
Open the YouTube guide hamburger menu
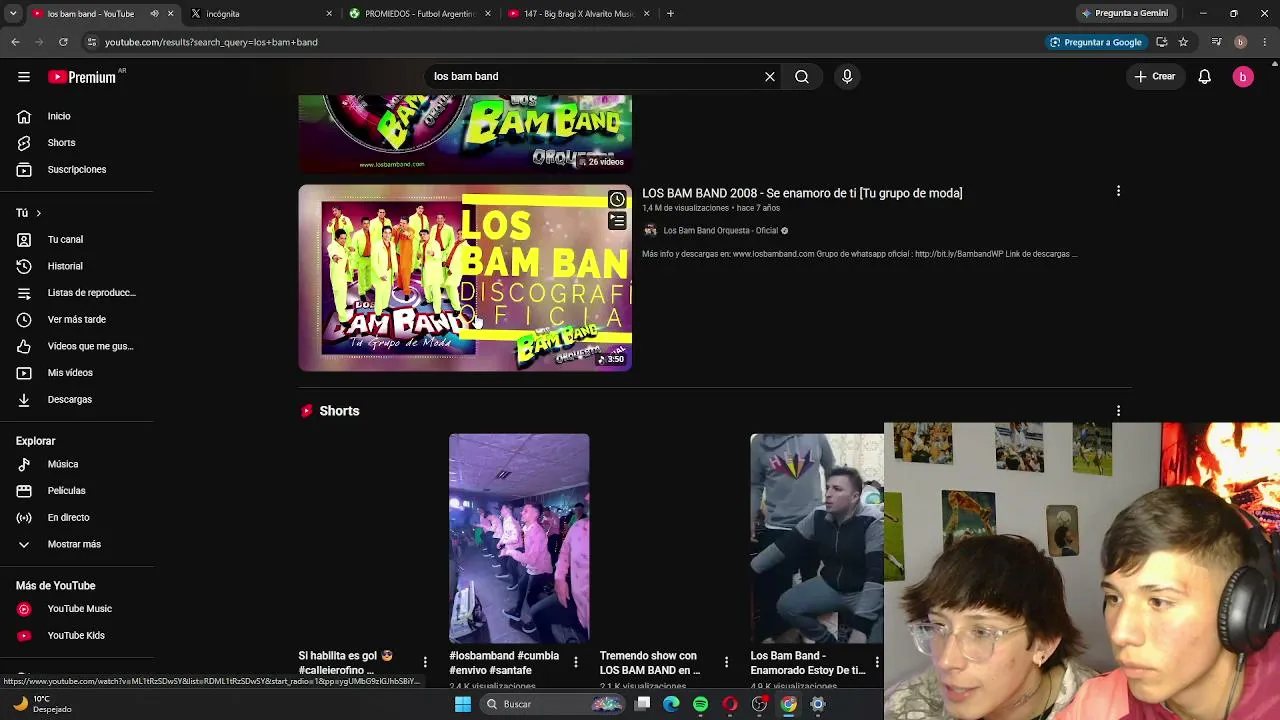24,76
